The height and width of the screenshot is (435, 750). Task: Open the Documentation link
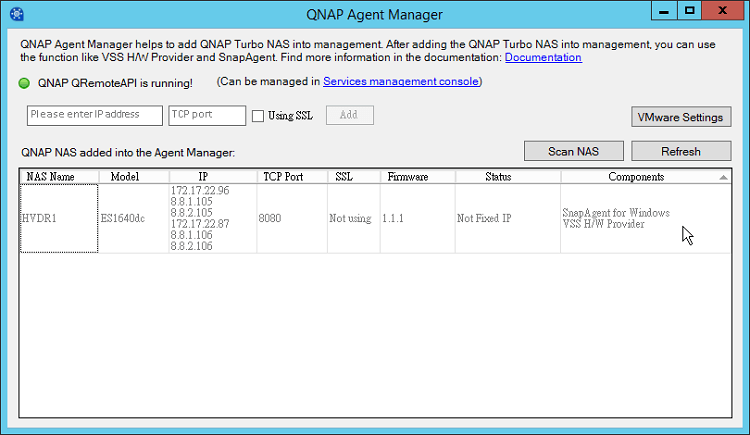[x=543, y=58]
